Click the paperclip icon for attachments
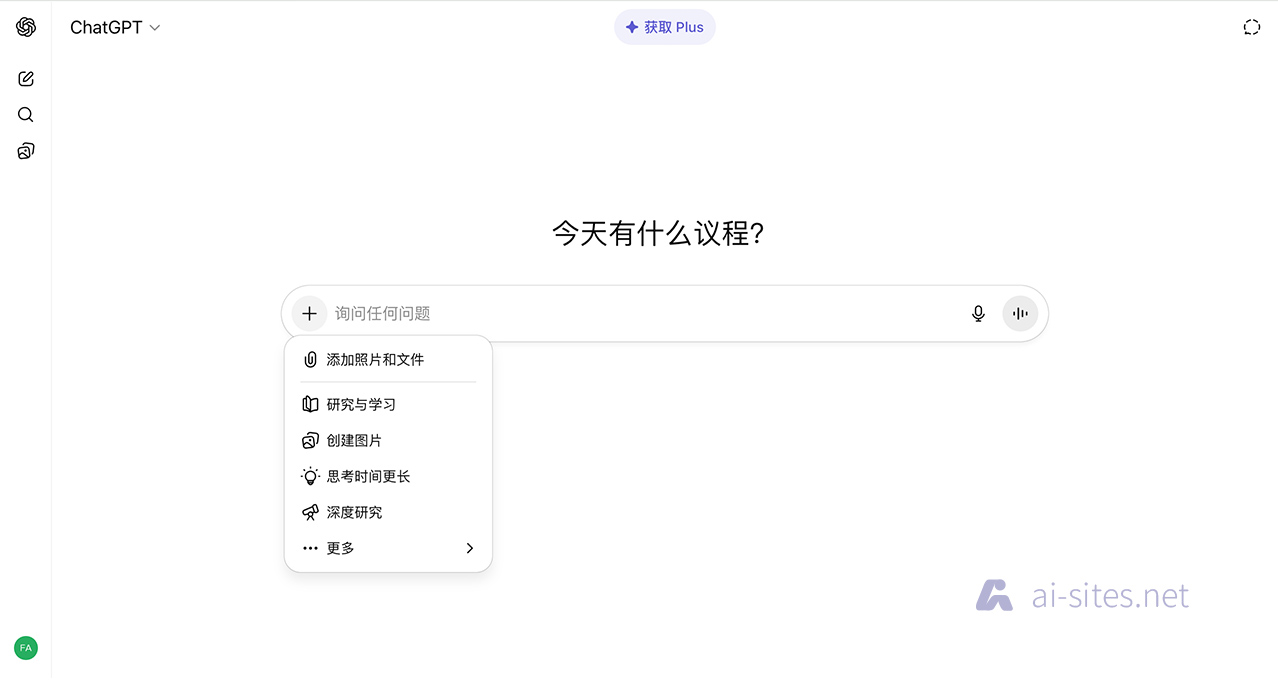This screenshot has height=680, width=1278. [310, 359]
